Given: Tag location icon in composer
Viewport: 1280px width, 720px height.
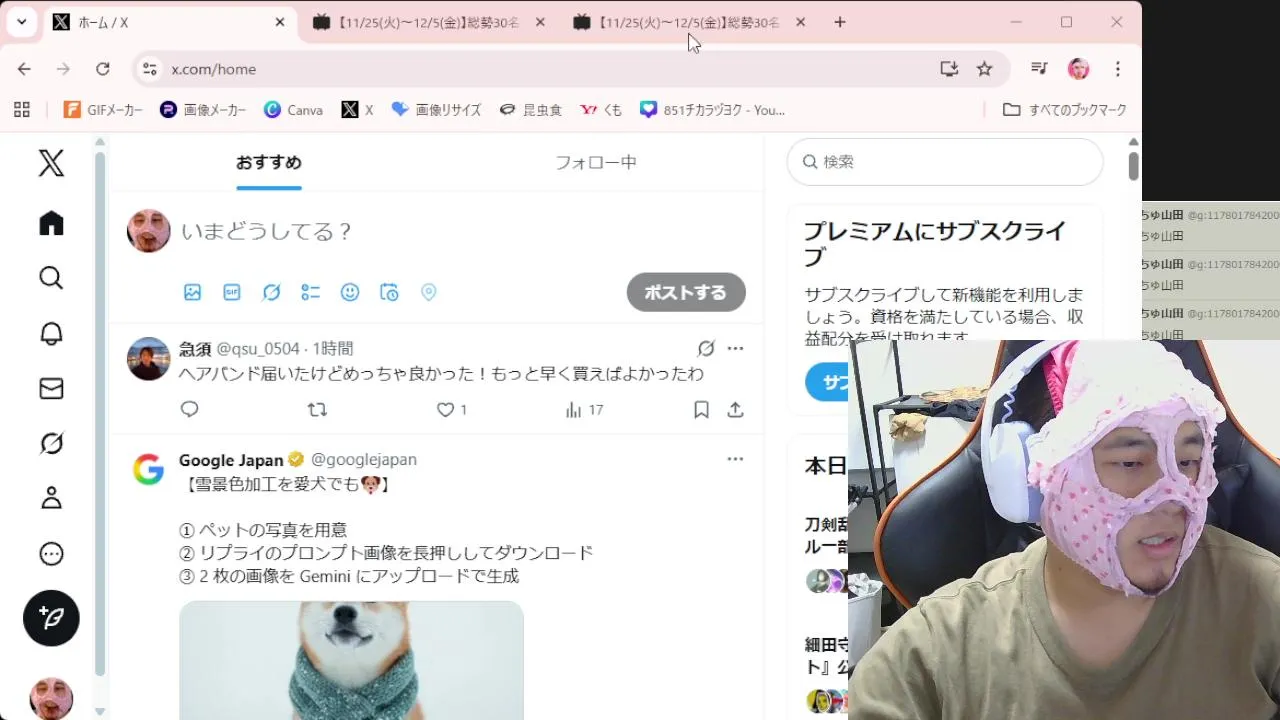Looking at the screenshot, I should (429, 292).
